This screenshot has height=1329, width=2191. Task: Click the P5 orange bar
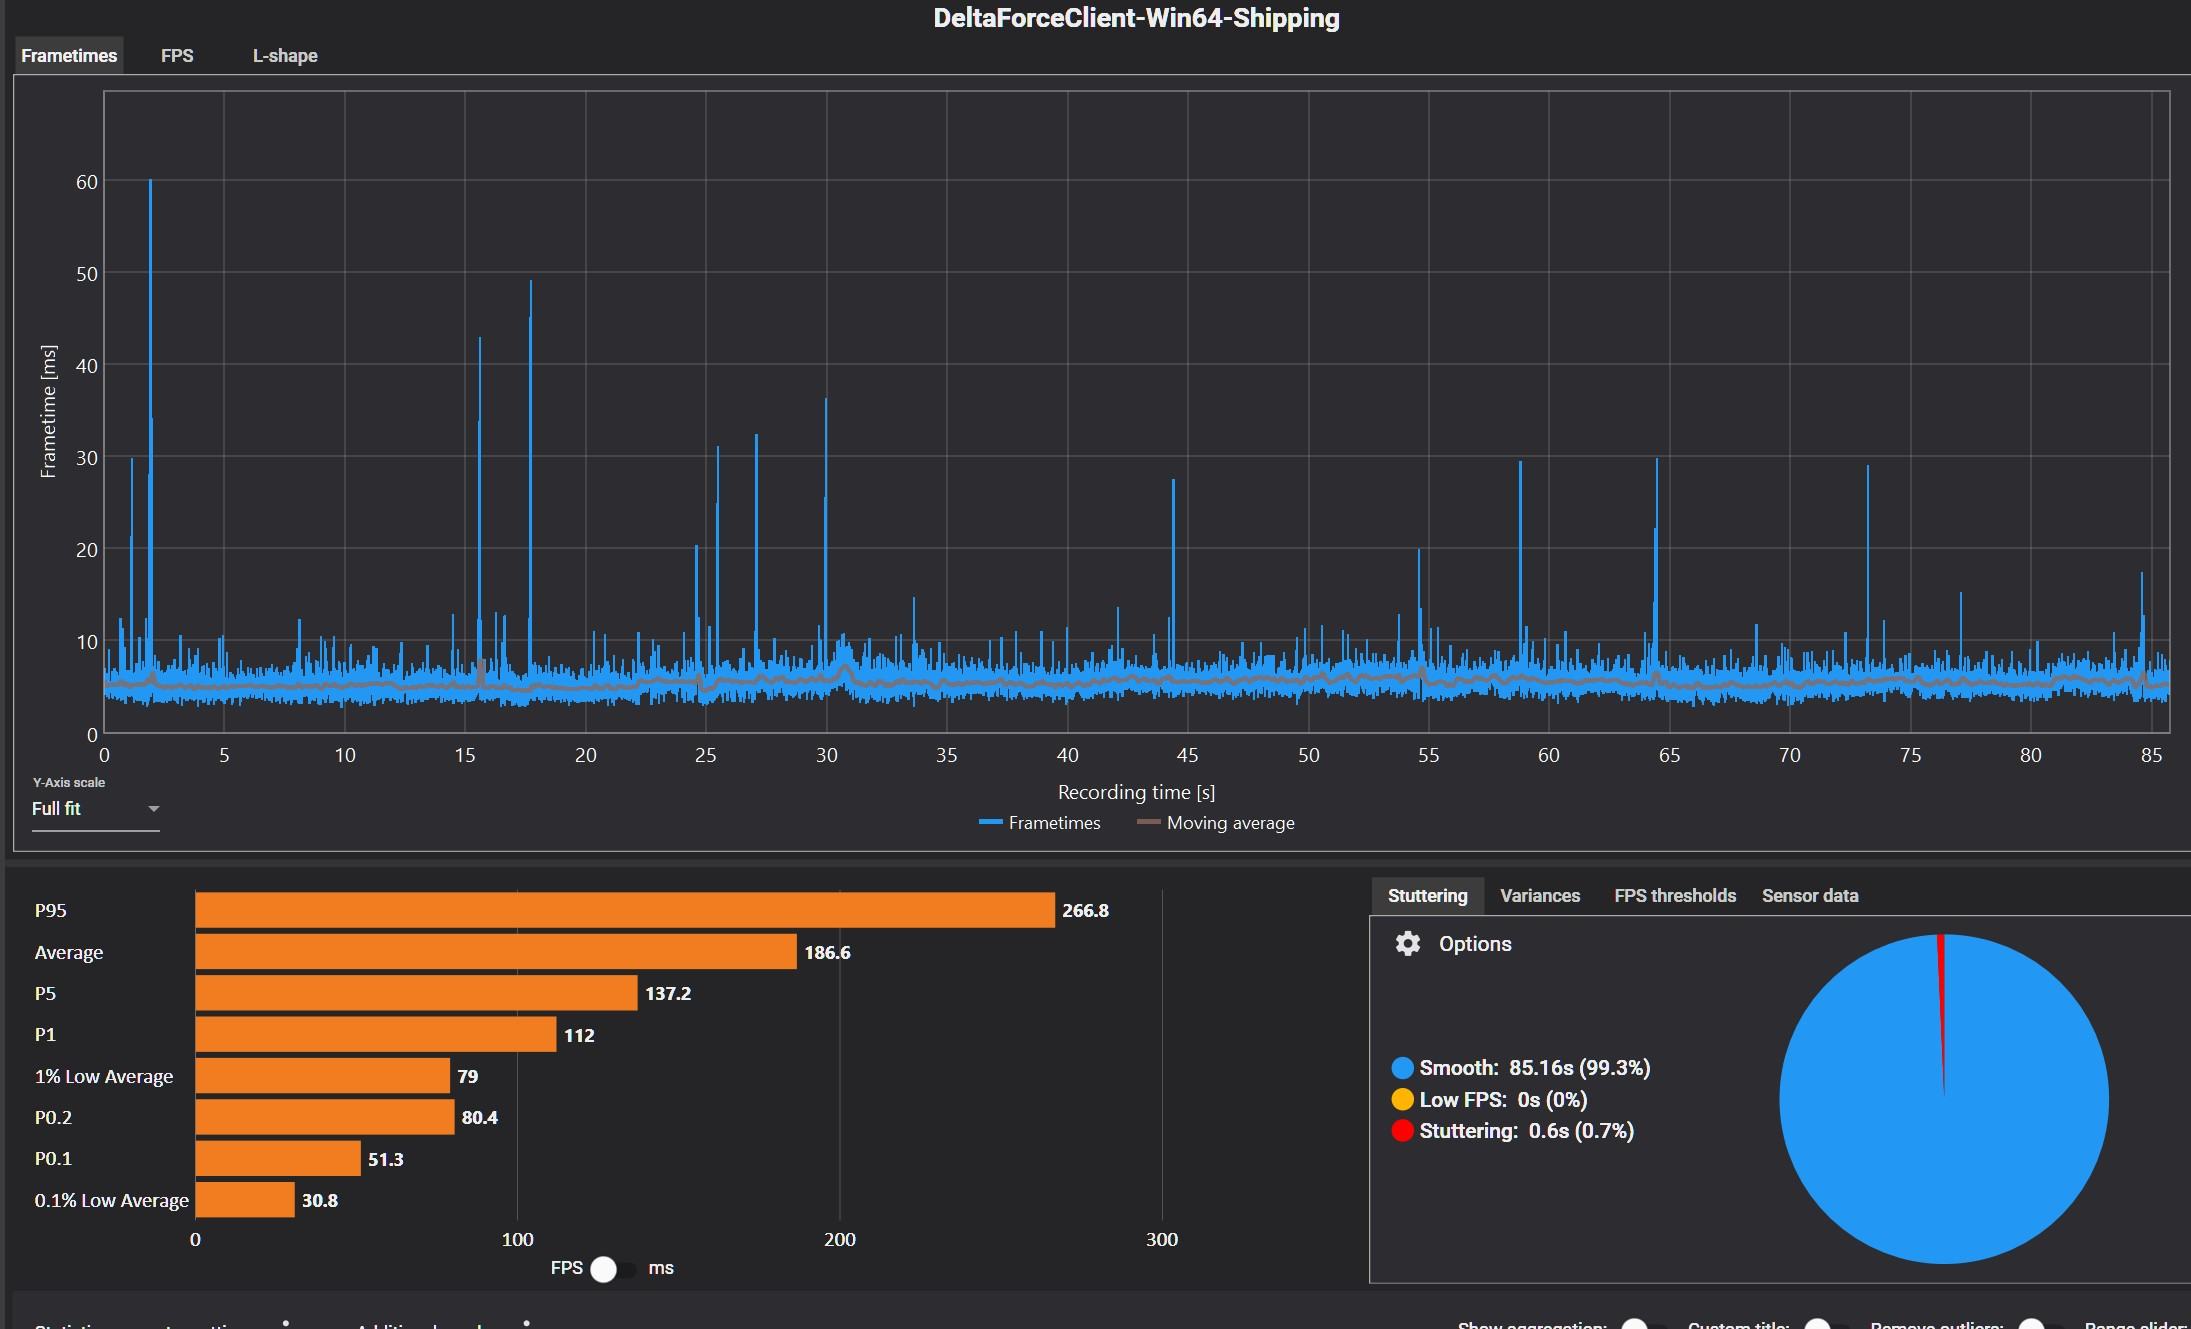click(x=416, y=993)
